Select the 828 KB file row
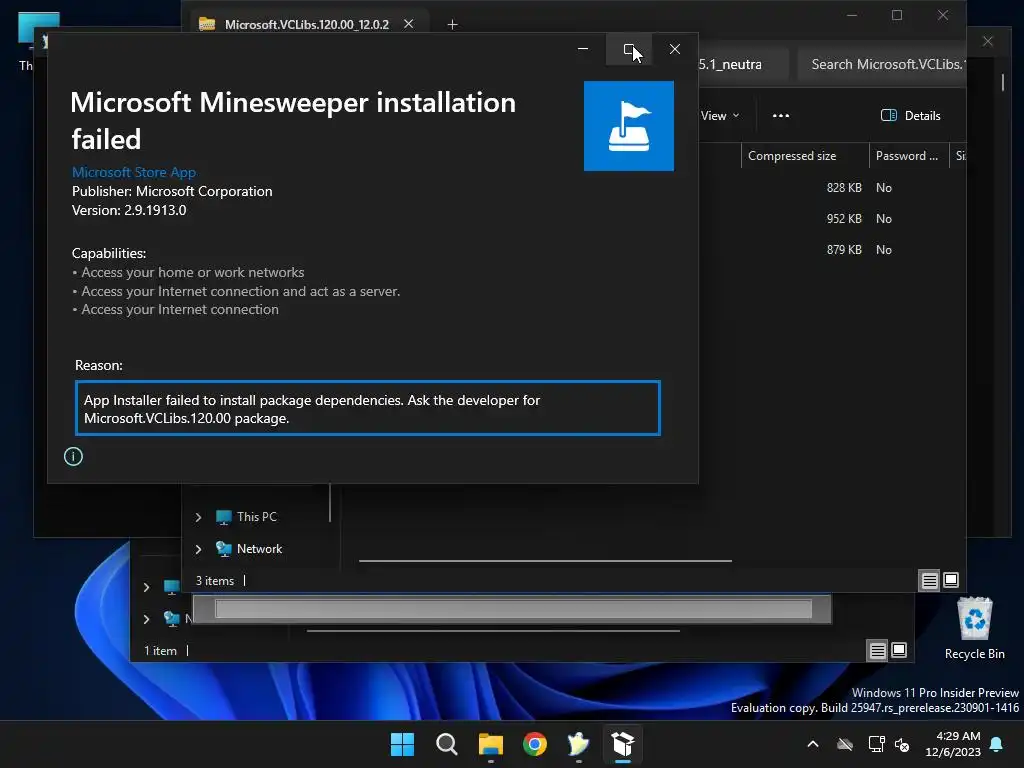Viewport: 1024px width, 768px height. [833, 188]
